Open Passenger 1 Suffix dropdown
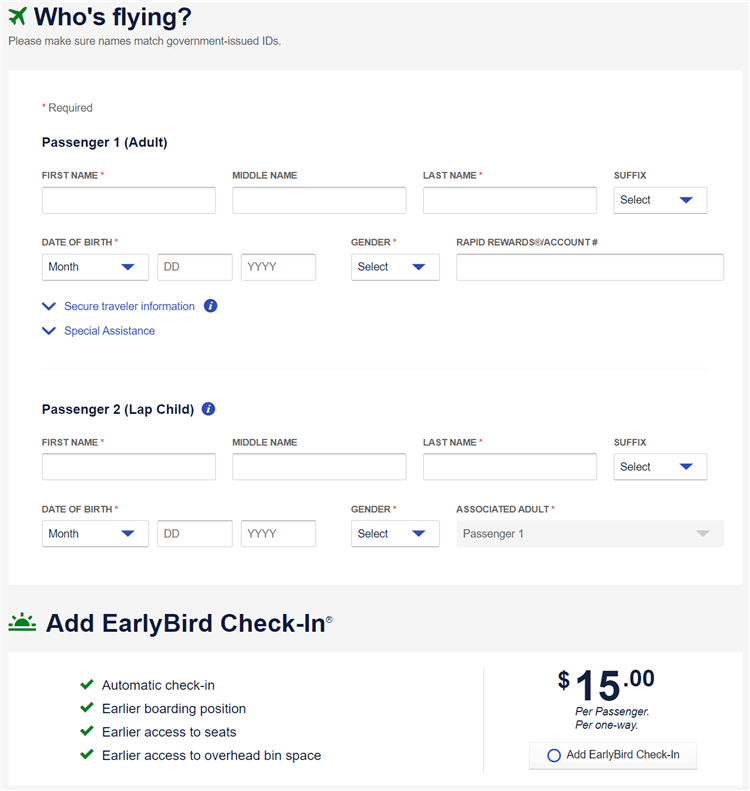Screen dimensions: 750x791 pyautogui.click(x=660, y=200)
